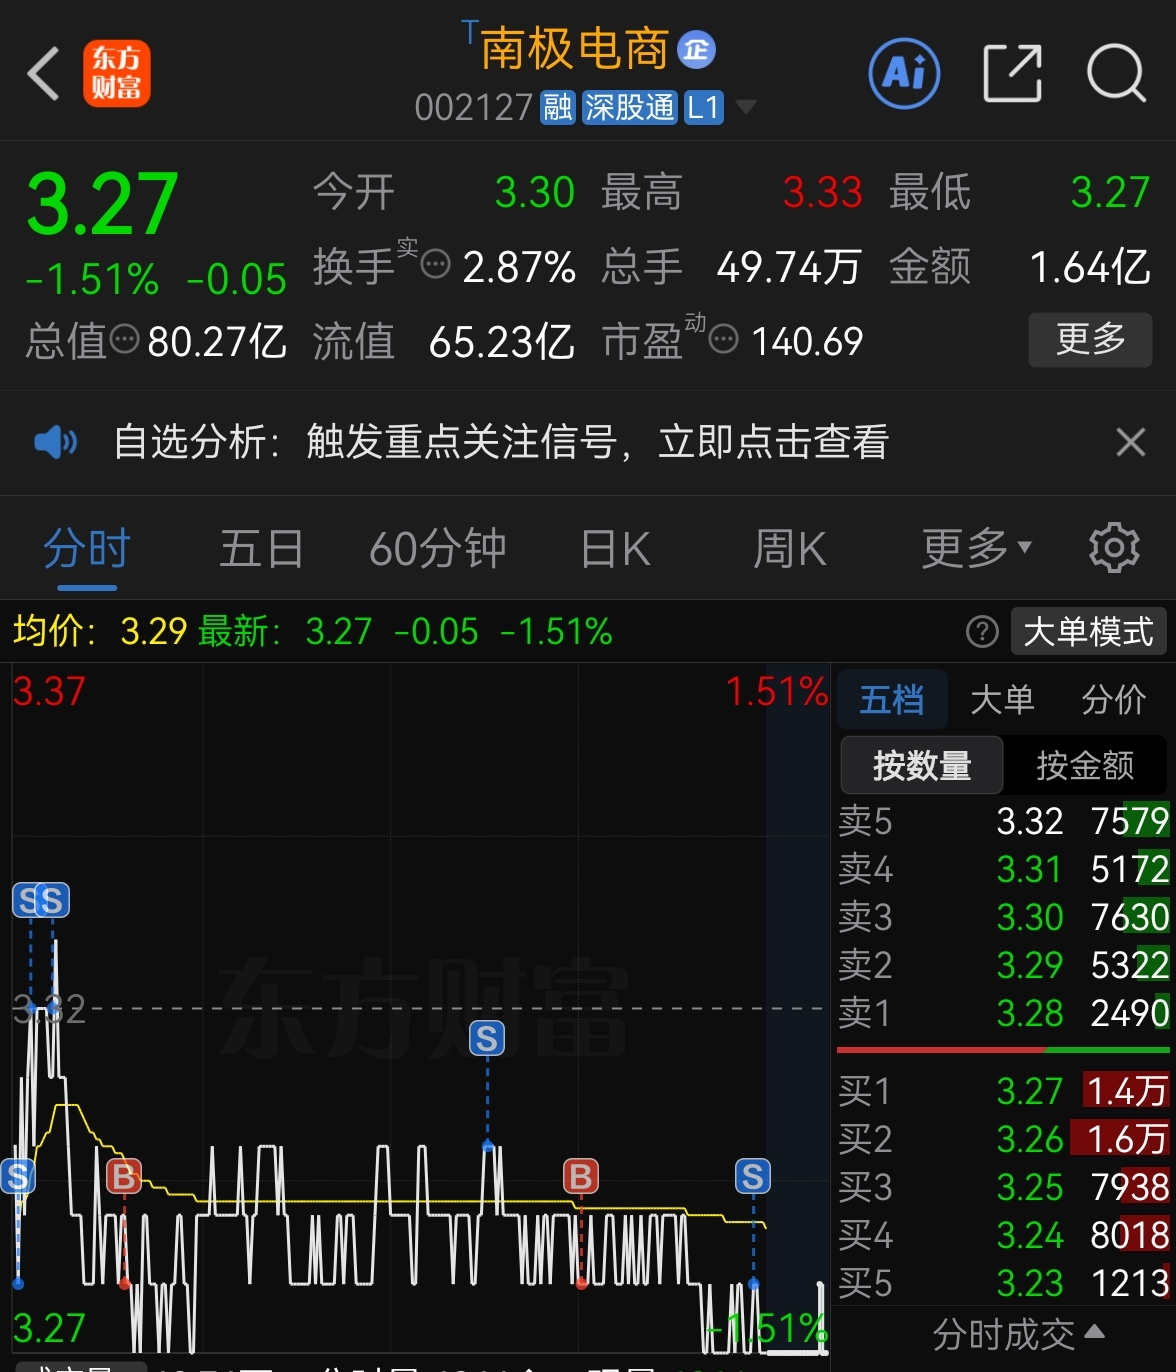Select the 五档 order book tab
This screenshot has height=1372, width=1176.
tap(892, 699)
